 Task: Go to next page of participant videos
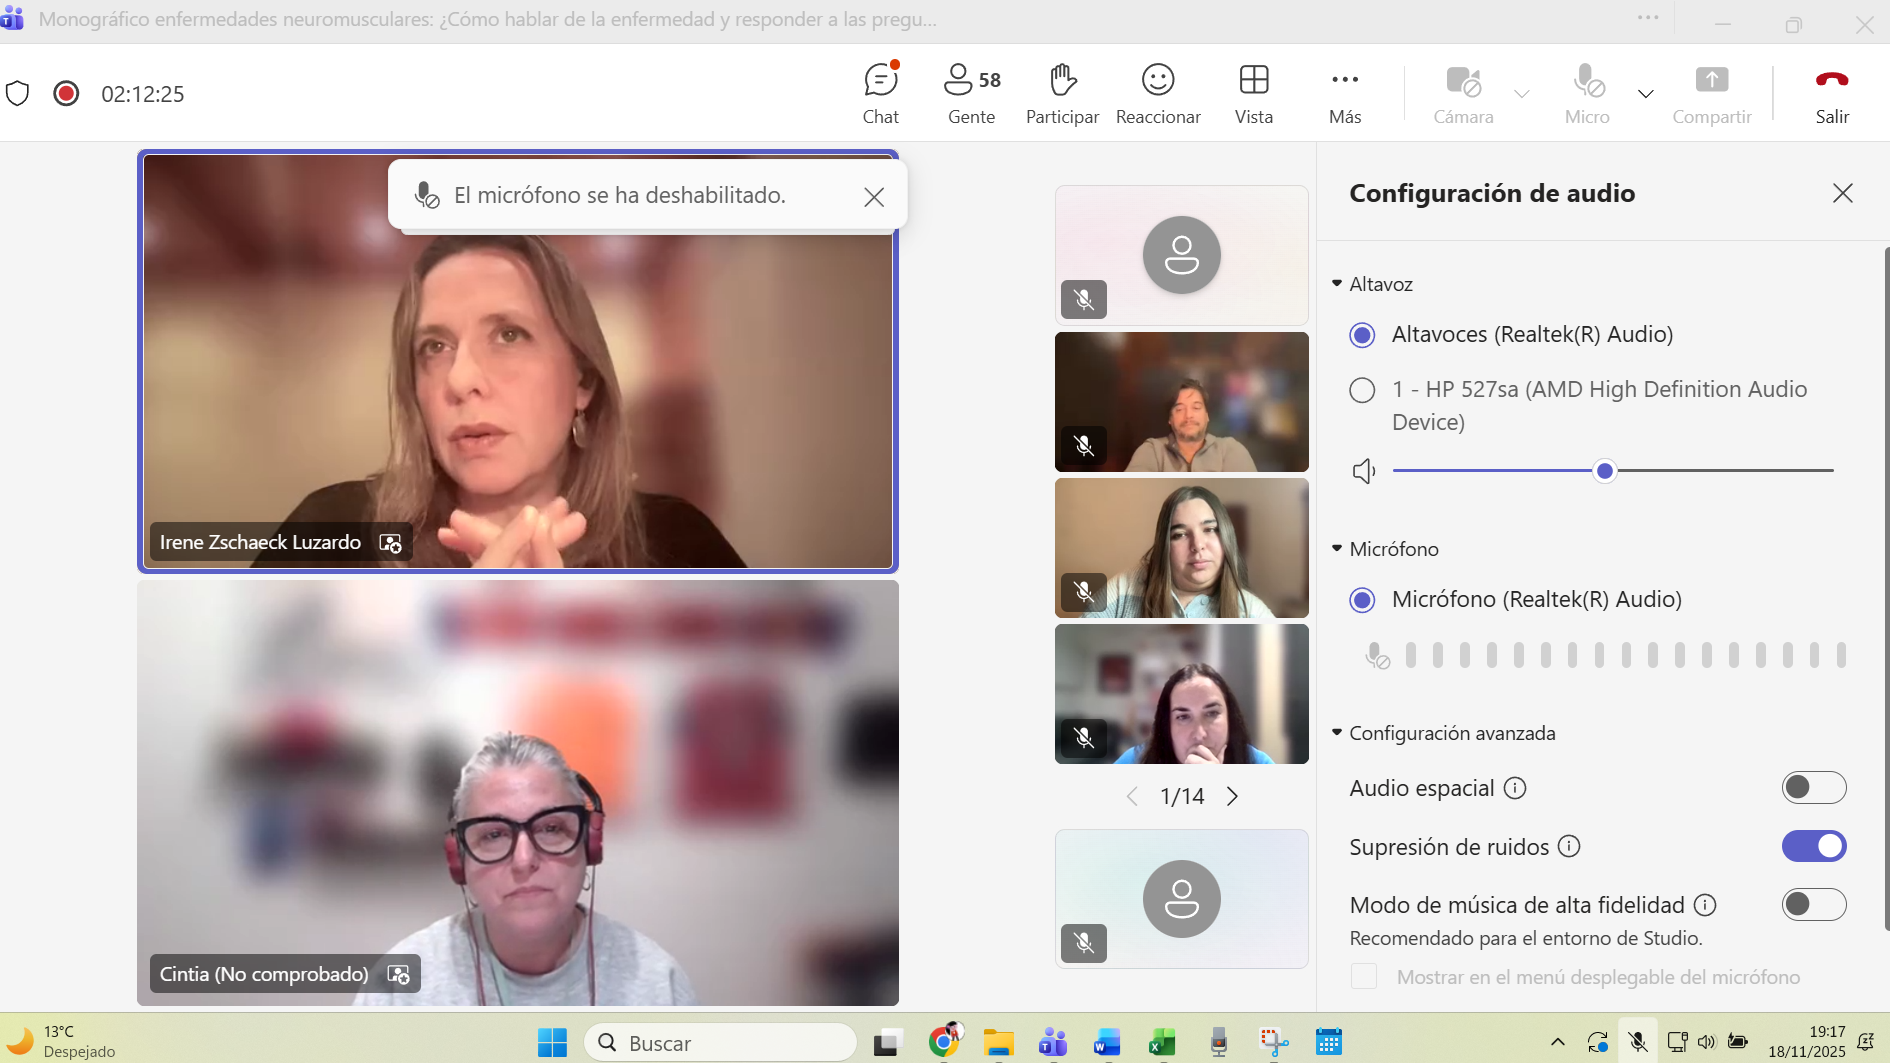point(1232,796)
